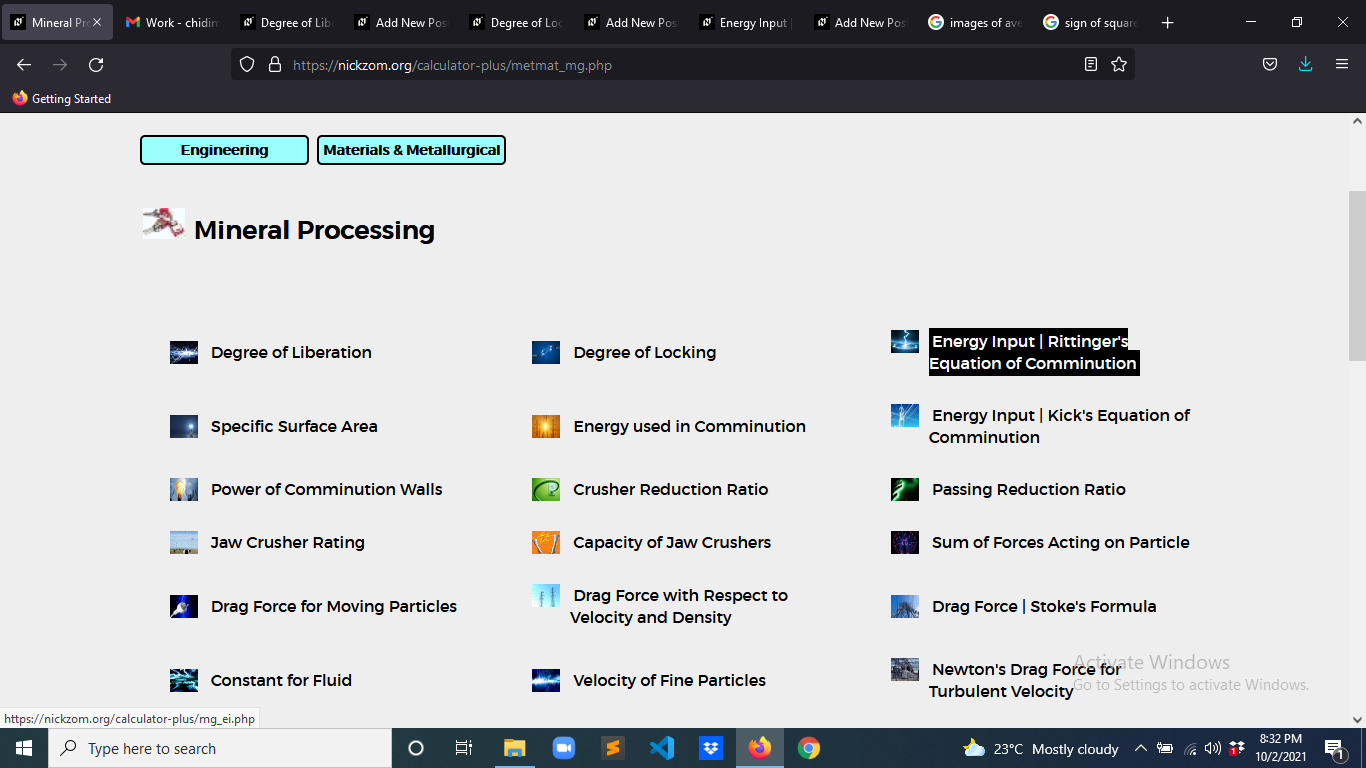The image size is (1366, 768).
Task: Switch to the Degree of Liberation tab
Action: pos(287,22)
